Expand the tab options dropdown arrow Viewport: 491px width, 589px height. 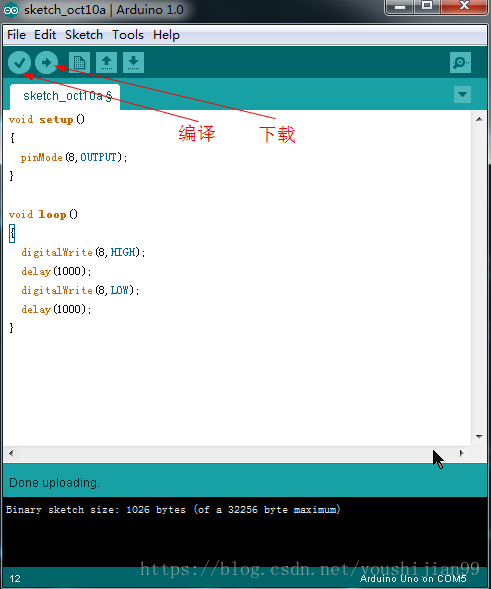462,94
